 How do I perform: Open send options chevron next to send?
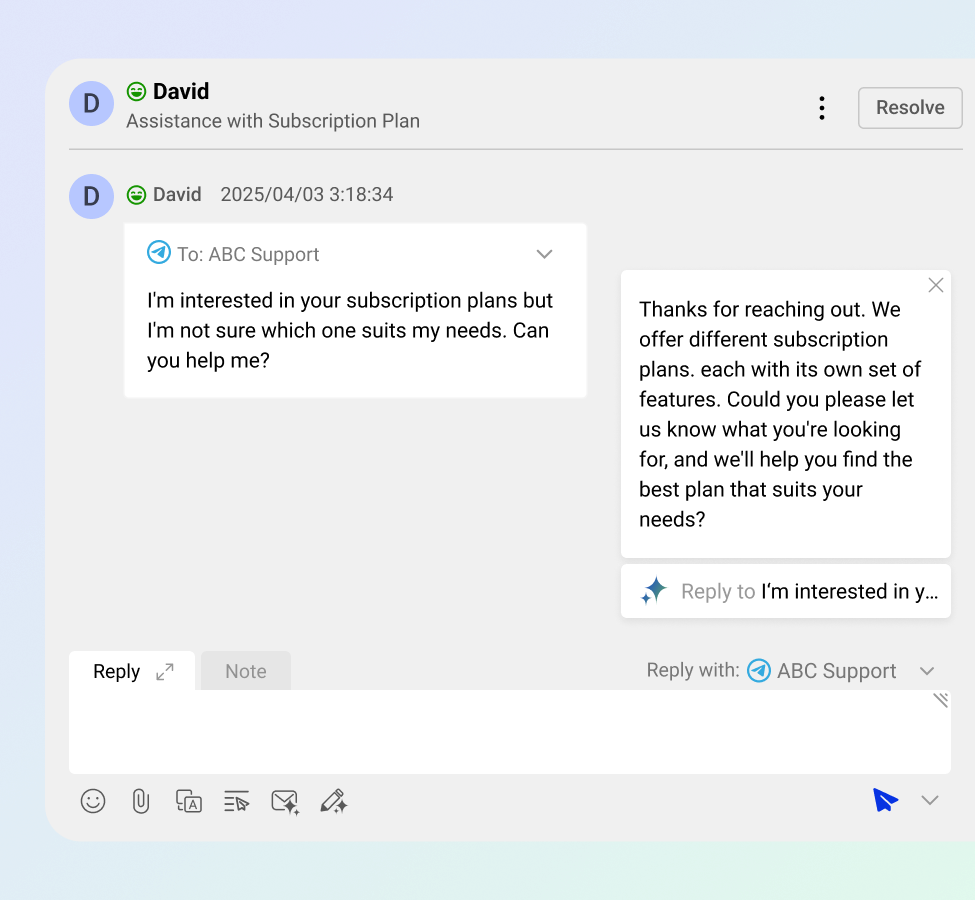[x=930, y=800]
